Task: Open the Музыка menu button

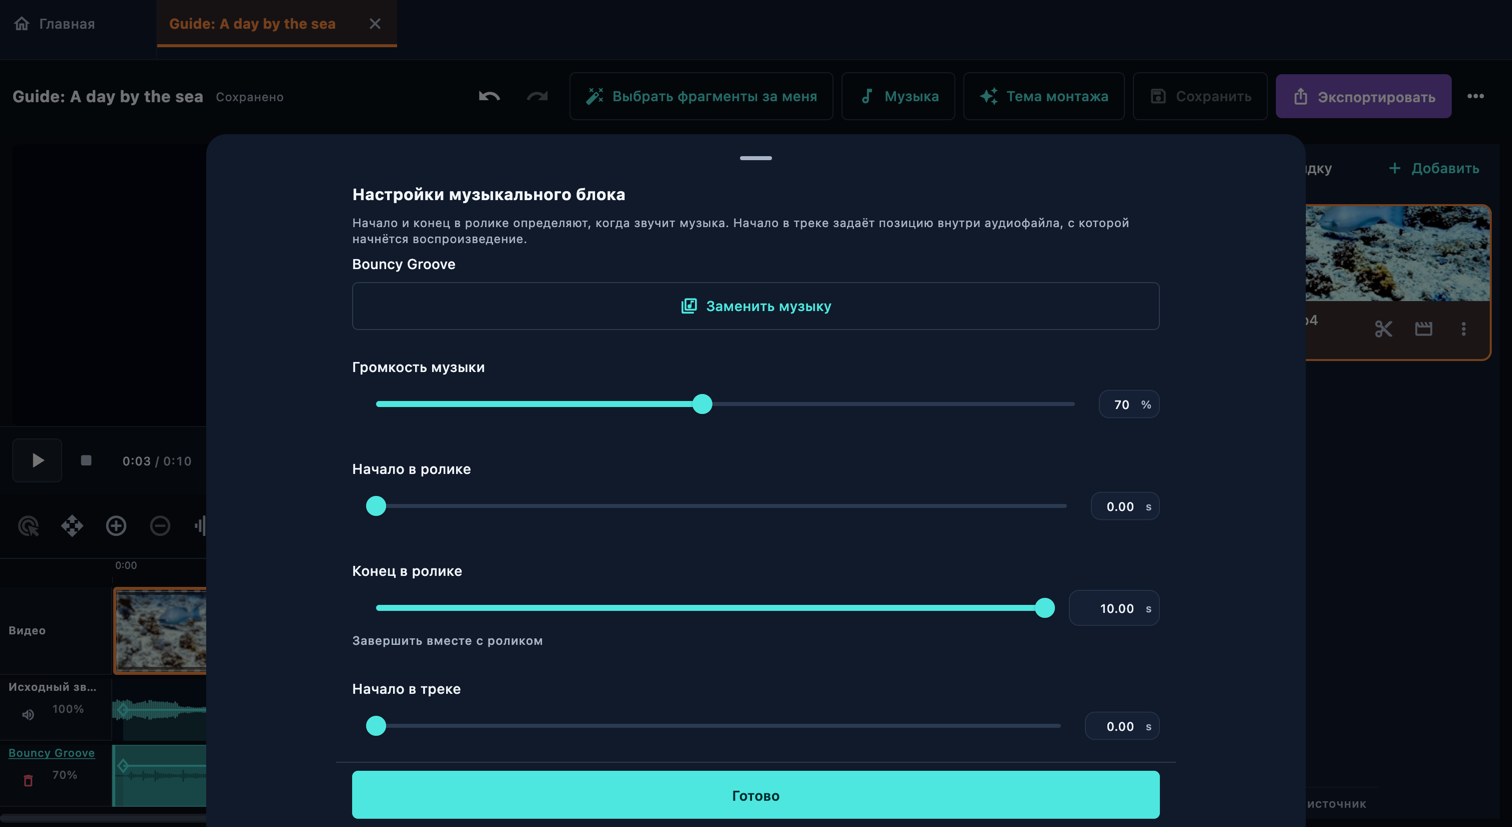Action: pyautogui.click(x=898, y=96)
